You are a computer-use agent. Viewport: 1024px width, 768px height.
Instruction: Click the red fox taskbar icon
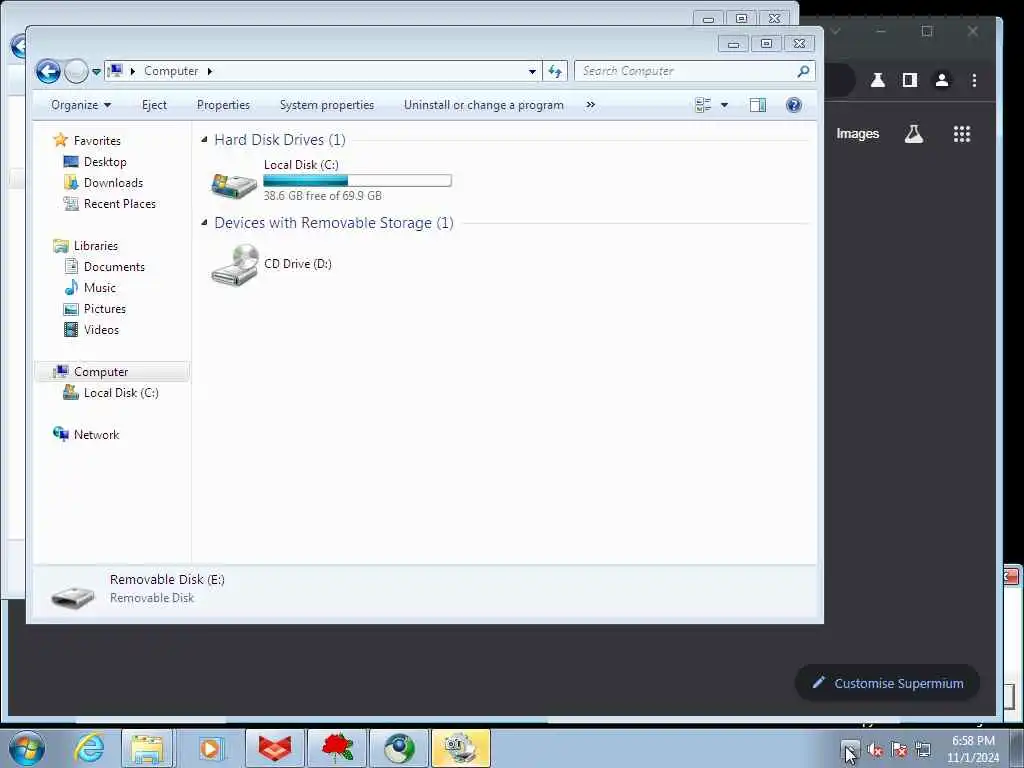point(275,748)
